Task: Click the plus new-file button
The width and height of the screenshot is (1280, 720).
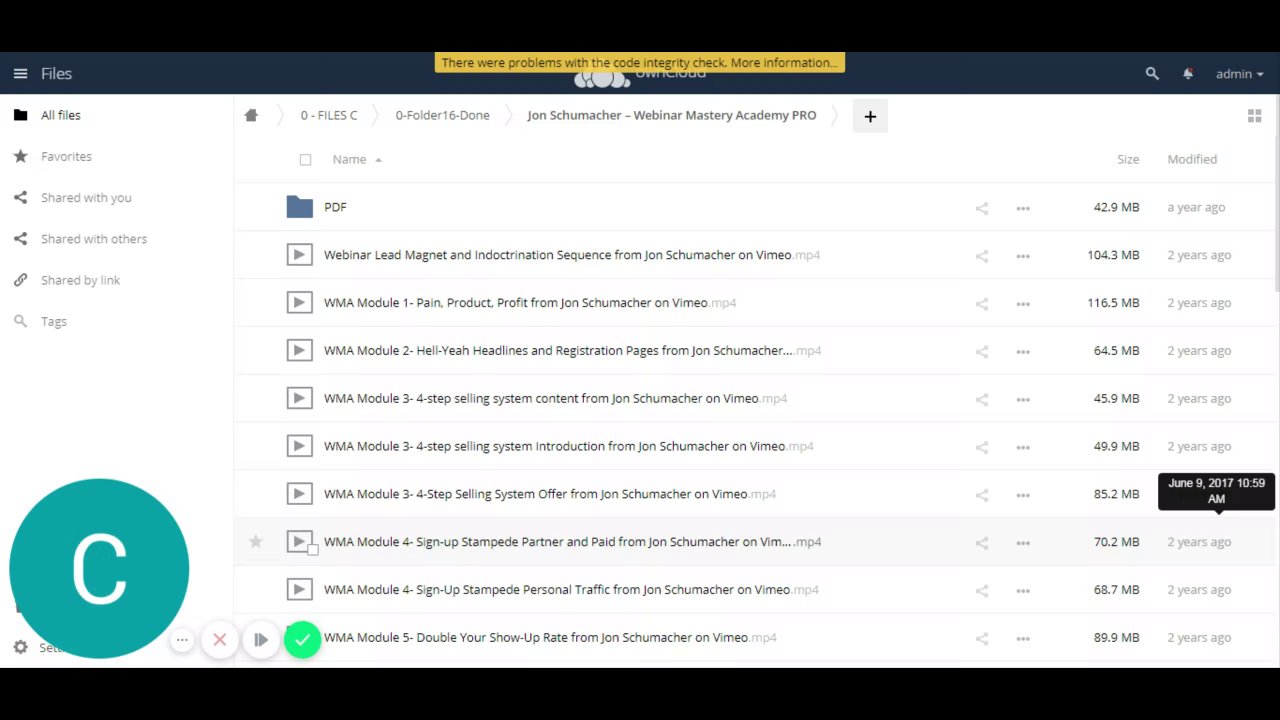Action: (870, 116)
